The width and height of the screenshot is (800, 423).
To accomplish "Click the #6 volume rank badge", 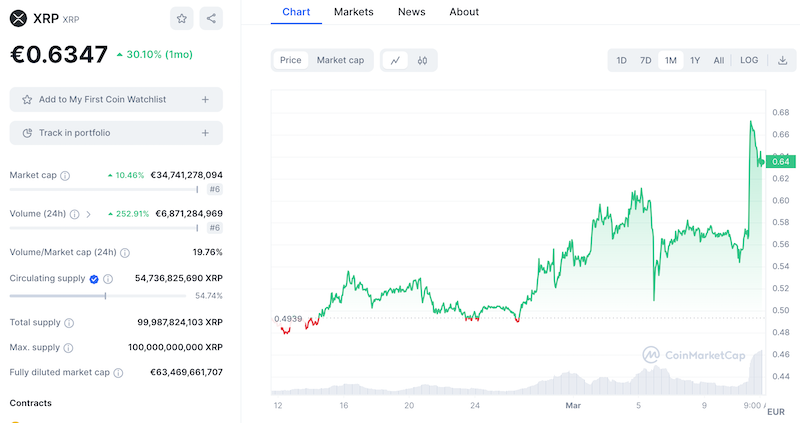I will pyautogui.click(x=215, y=228).
